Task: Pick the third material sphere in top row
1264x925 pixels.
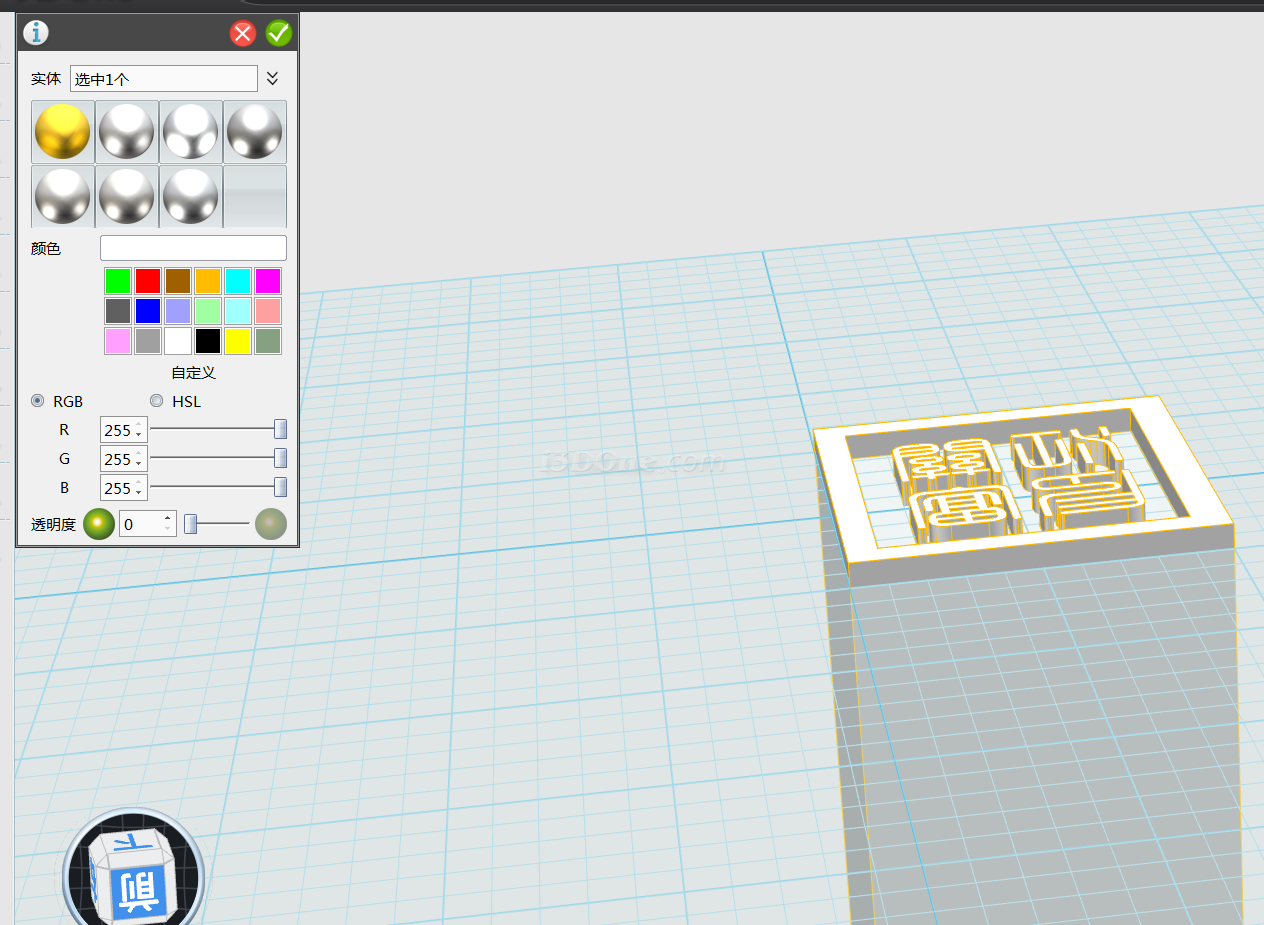Action: 191,132
